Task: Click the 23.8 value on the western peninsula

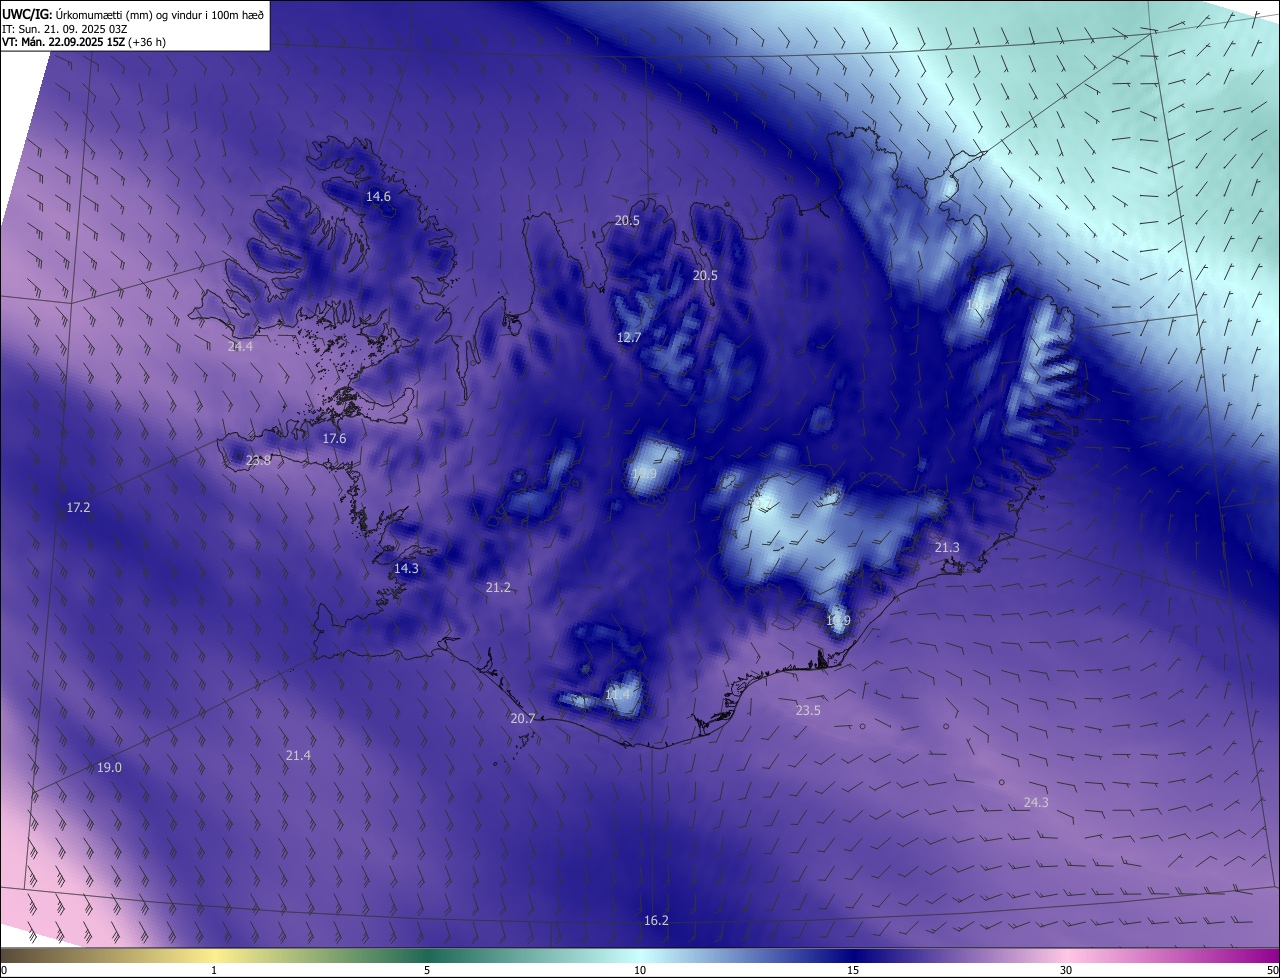Action: tap(258, 461)
